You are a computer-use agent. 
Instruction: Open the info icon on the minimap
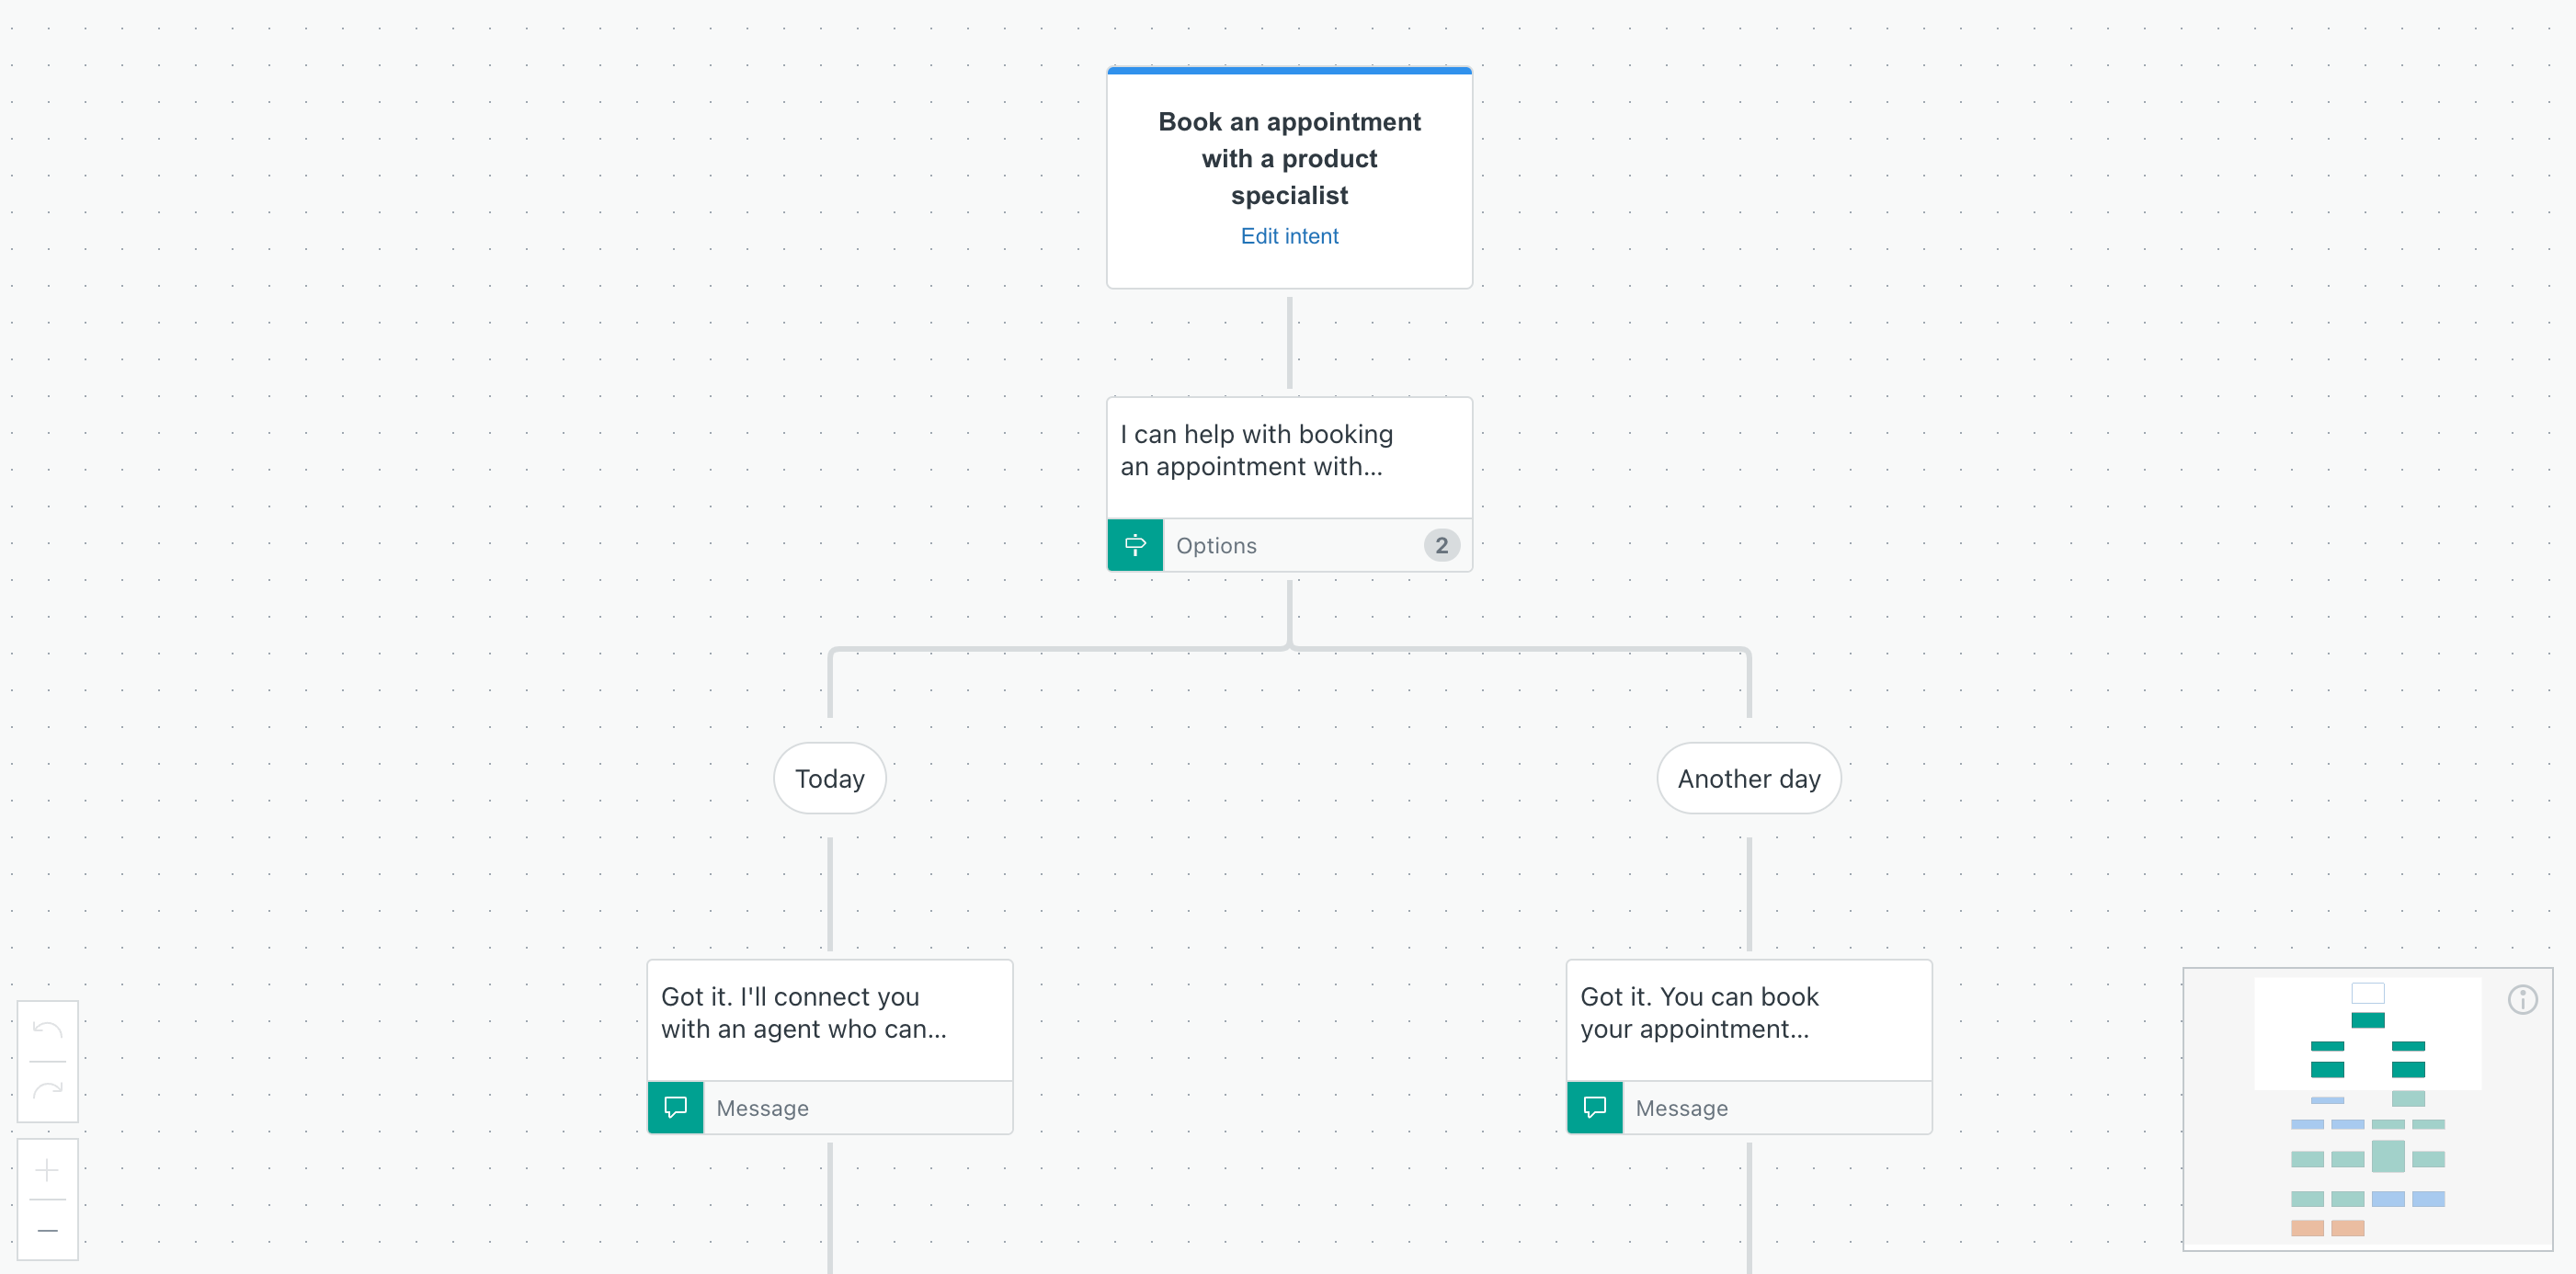pyautogui.click(x=2521, y=999)
